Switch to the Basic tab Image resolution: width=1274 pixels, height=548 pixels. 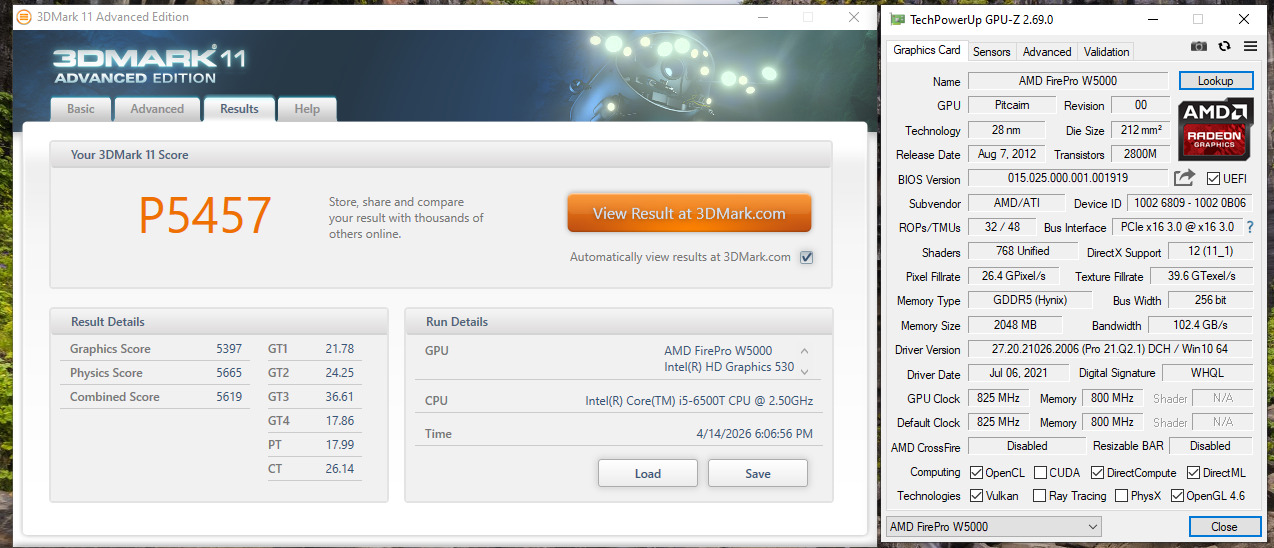(x=81, y=109)
